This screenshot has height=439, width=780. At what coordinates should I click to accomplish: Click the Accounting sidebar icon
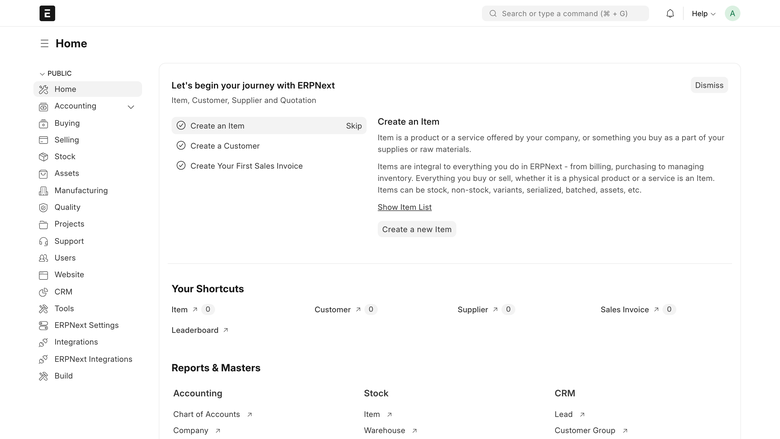tap(44, 106)
